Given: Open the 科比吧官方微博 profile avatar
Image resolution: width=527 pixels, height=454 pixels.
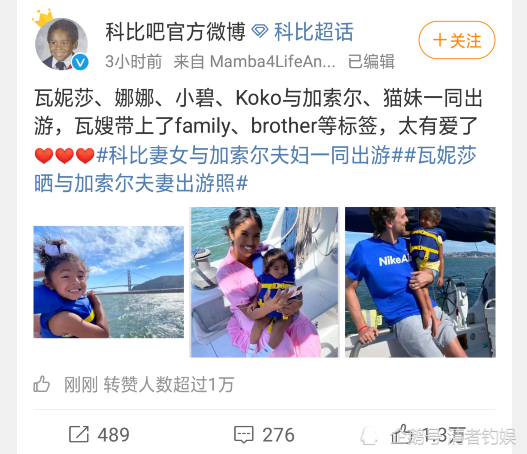Looking at the screenshot, I should point(61,44).
